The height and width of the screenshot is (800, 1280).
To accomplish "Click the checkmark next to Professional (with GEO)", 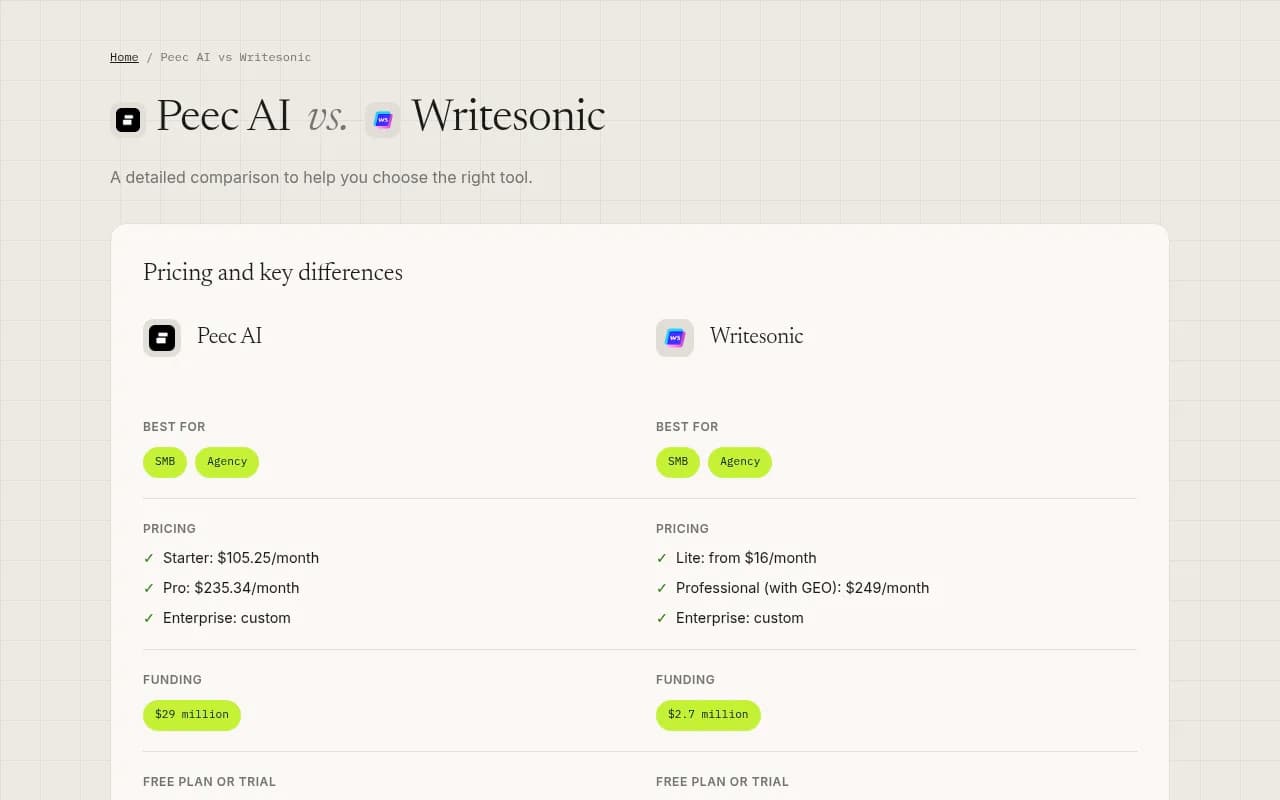I will [662, 588].
